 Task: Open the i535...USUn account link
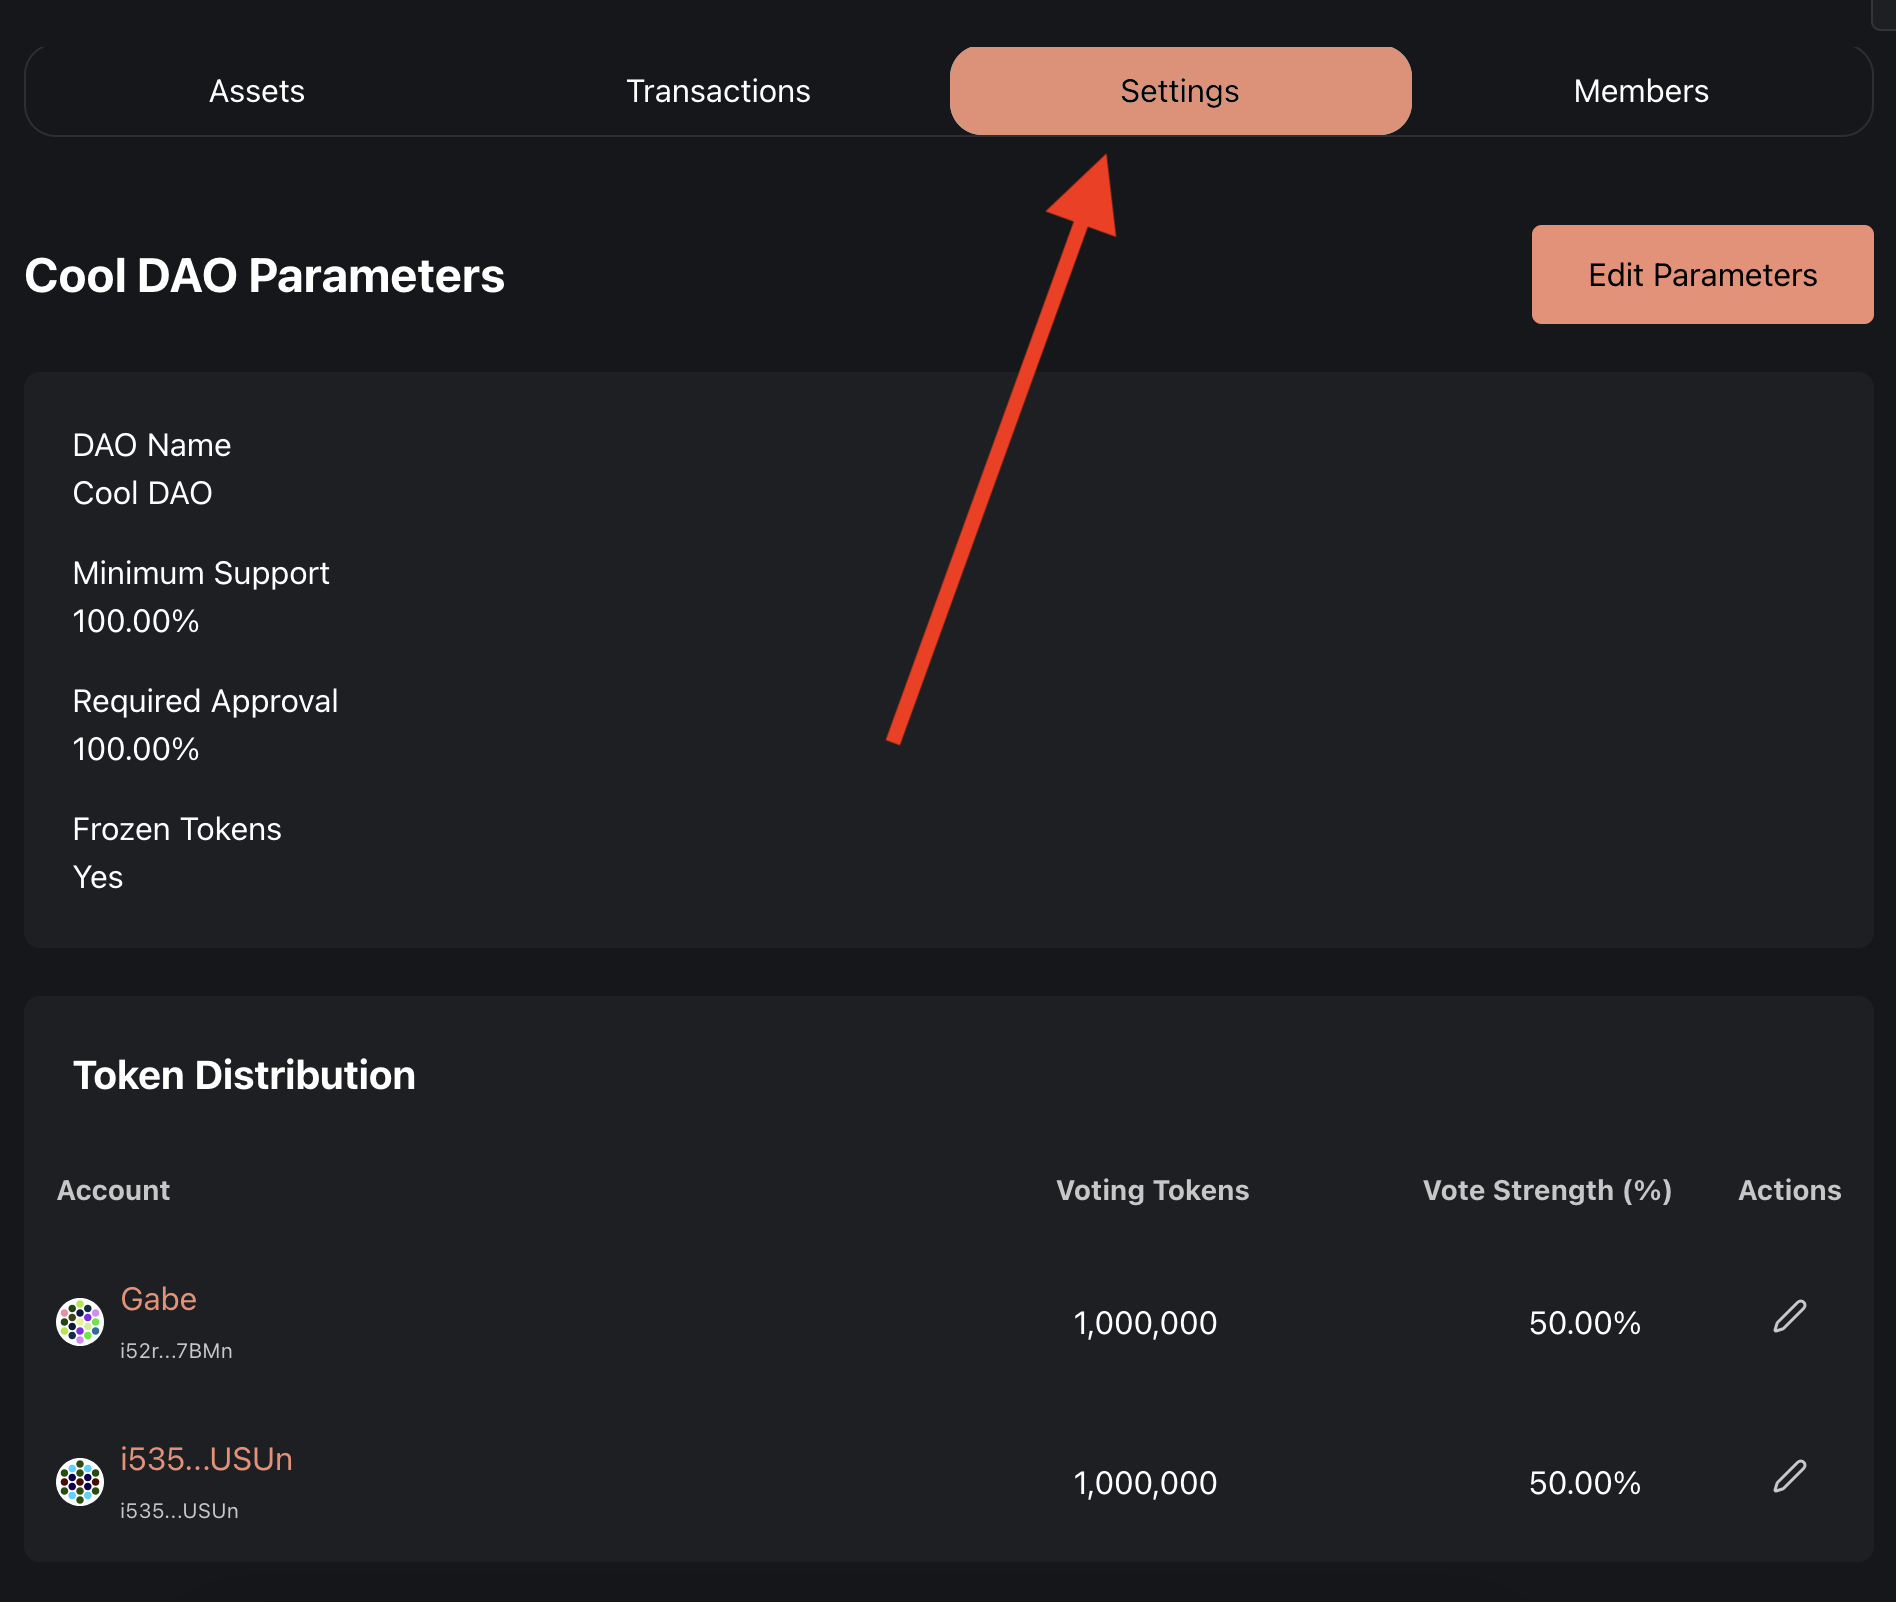pos(206,1459)
